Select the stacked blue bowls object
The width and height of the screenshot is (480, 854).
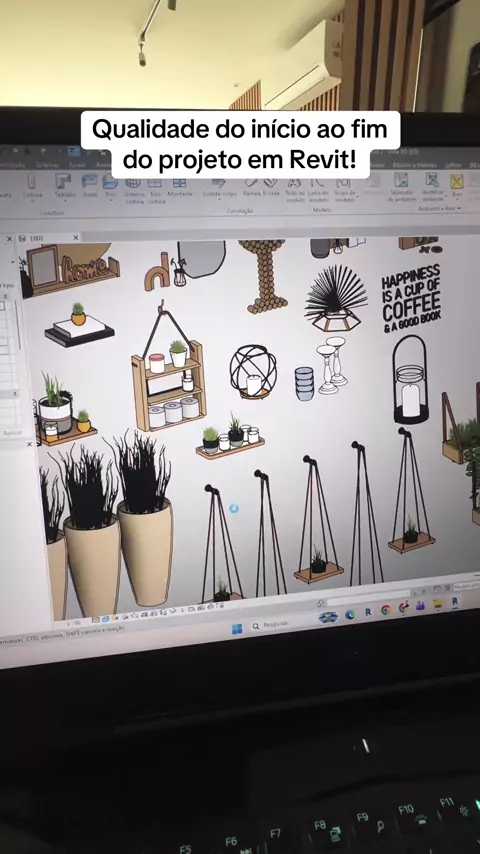[x=305, y=383]
